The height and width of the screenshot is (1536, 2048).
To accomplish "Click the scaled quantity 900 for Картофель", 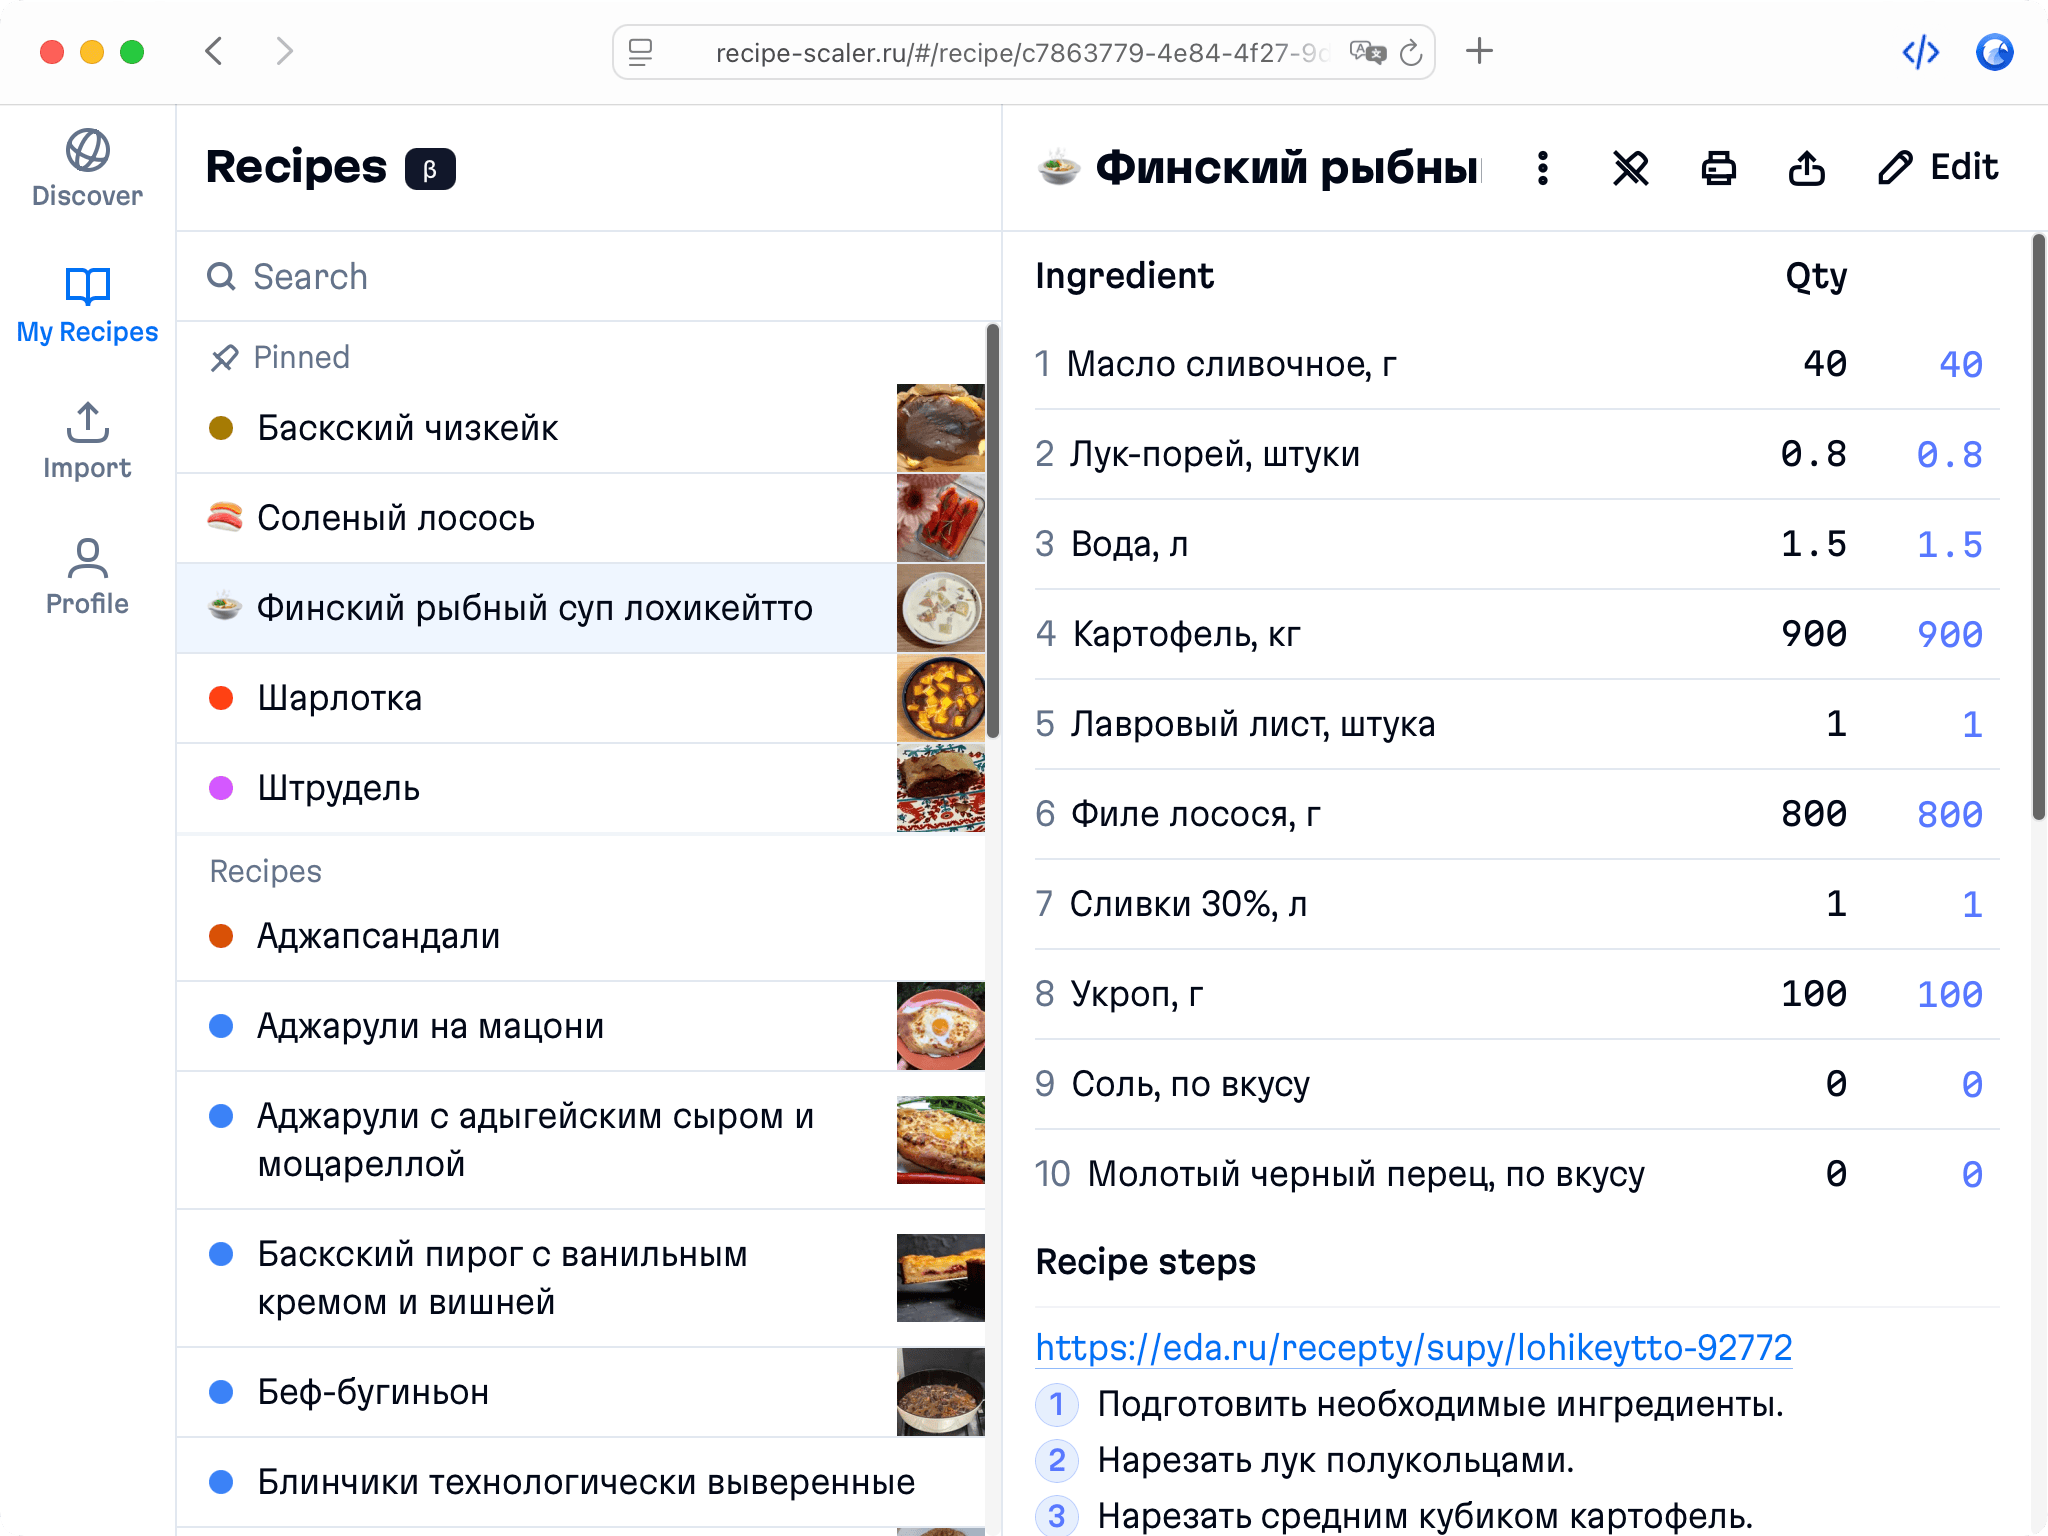I will point(1949,634).
